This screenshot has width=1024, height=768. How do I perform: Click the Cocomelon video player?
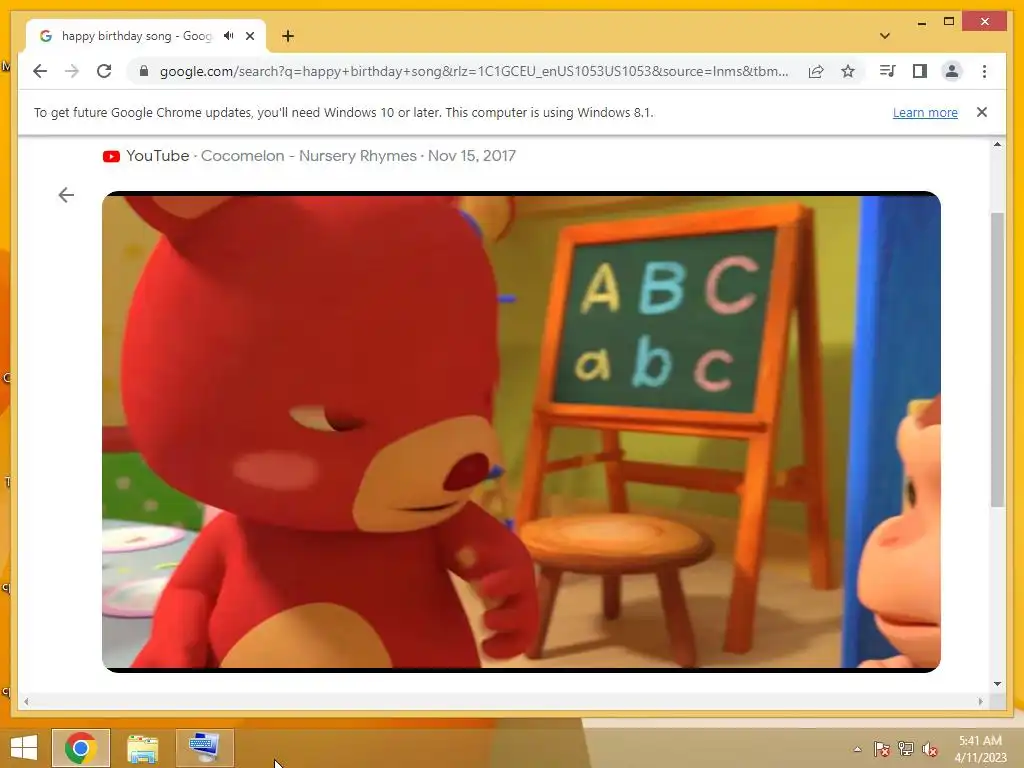click(521, 432)
